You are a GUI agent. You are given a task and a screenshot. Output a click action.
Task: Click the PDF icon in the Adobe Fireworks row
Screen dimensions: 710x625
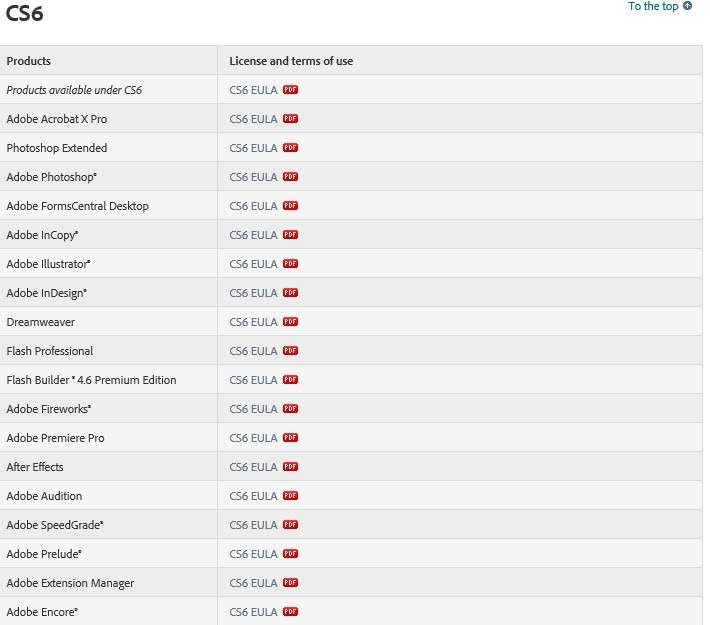tap(290, 409)
